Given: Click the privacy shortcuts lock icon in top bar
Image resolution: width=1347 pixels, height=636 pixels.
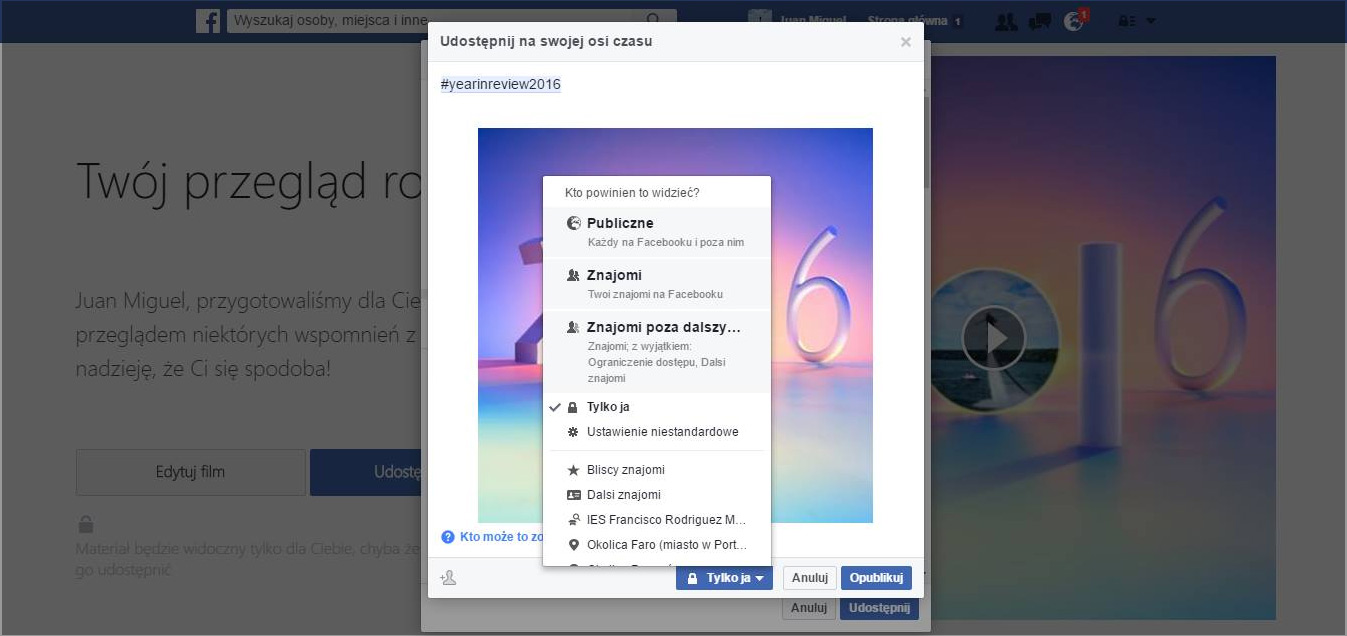Looking at the screenshot, I should point(1126,21).
